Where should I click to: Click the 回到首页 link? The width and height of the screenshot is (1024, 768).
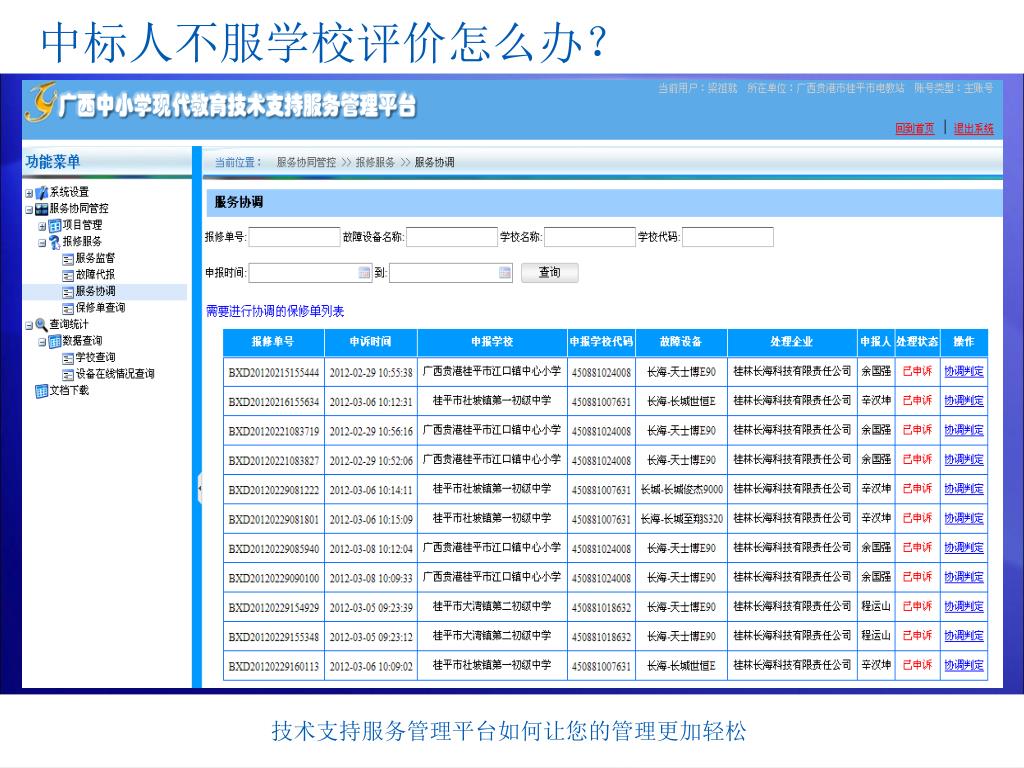(915, 128)
